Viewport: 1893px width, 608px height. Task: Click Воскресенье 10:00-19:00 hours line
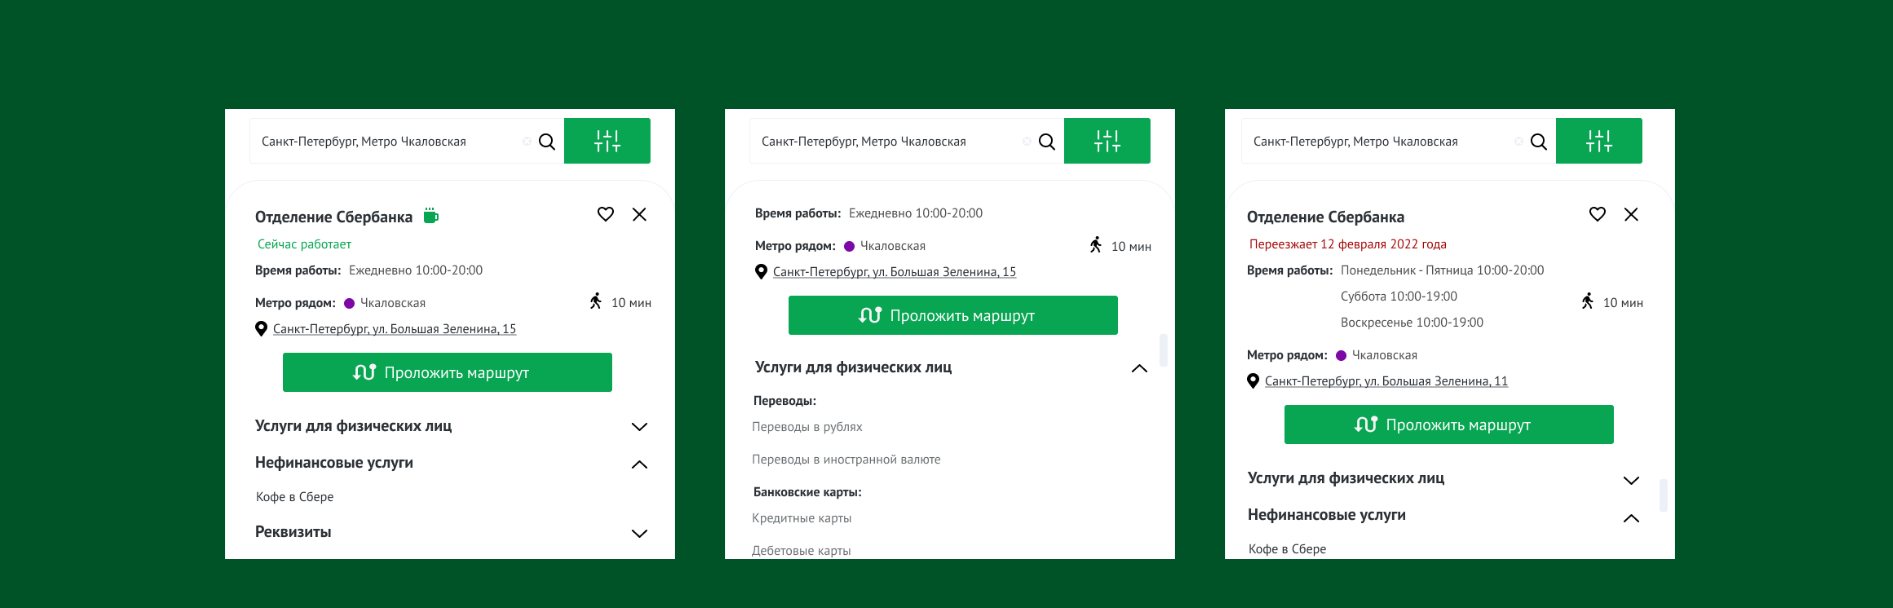click(1412, 323)
